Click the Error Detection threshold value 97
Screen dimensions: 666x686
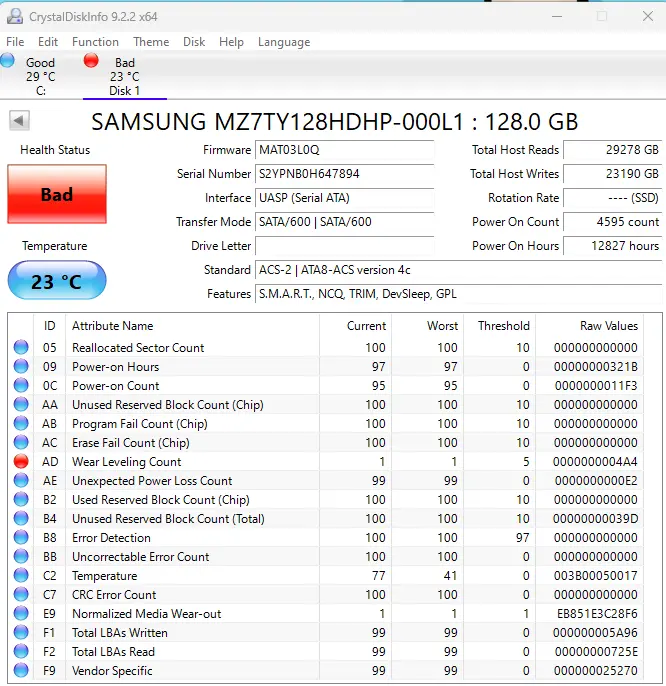coord(522,538)
